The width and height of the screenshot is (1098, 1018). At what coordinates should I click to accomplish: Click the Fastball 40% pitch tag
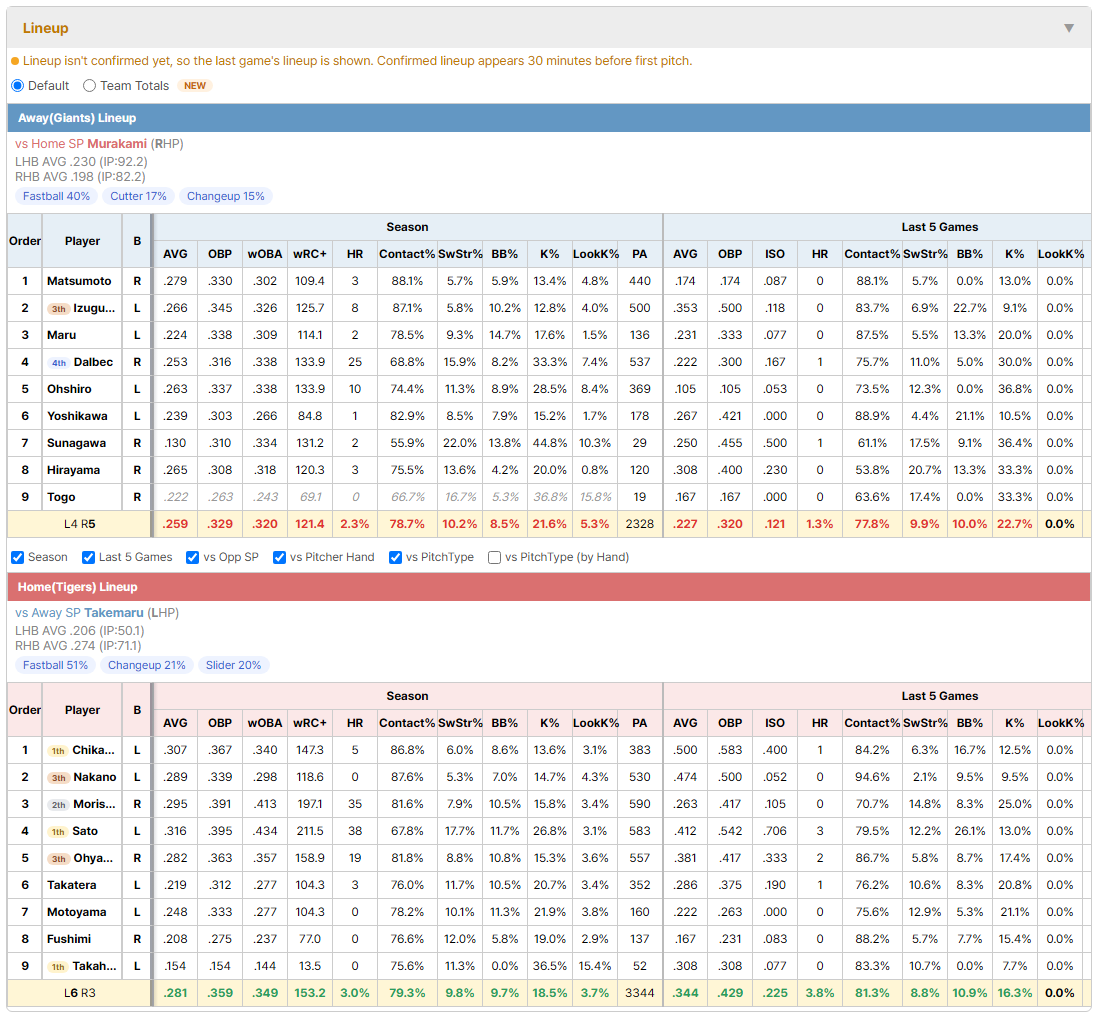[56, 196]
